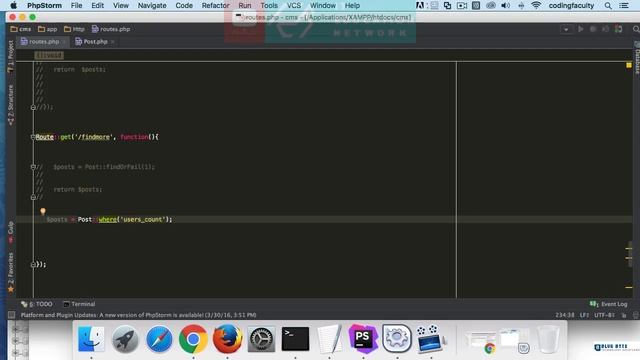Collapse the Route::get findmore function block
Viewport: 640px width, 360px height.
click(33, 137)
